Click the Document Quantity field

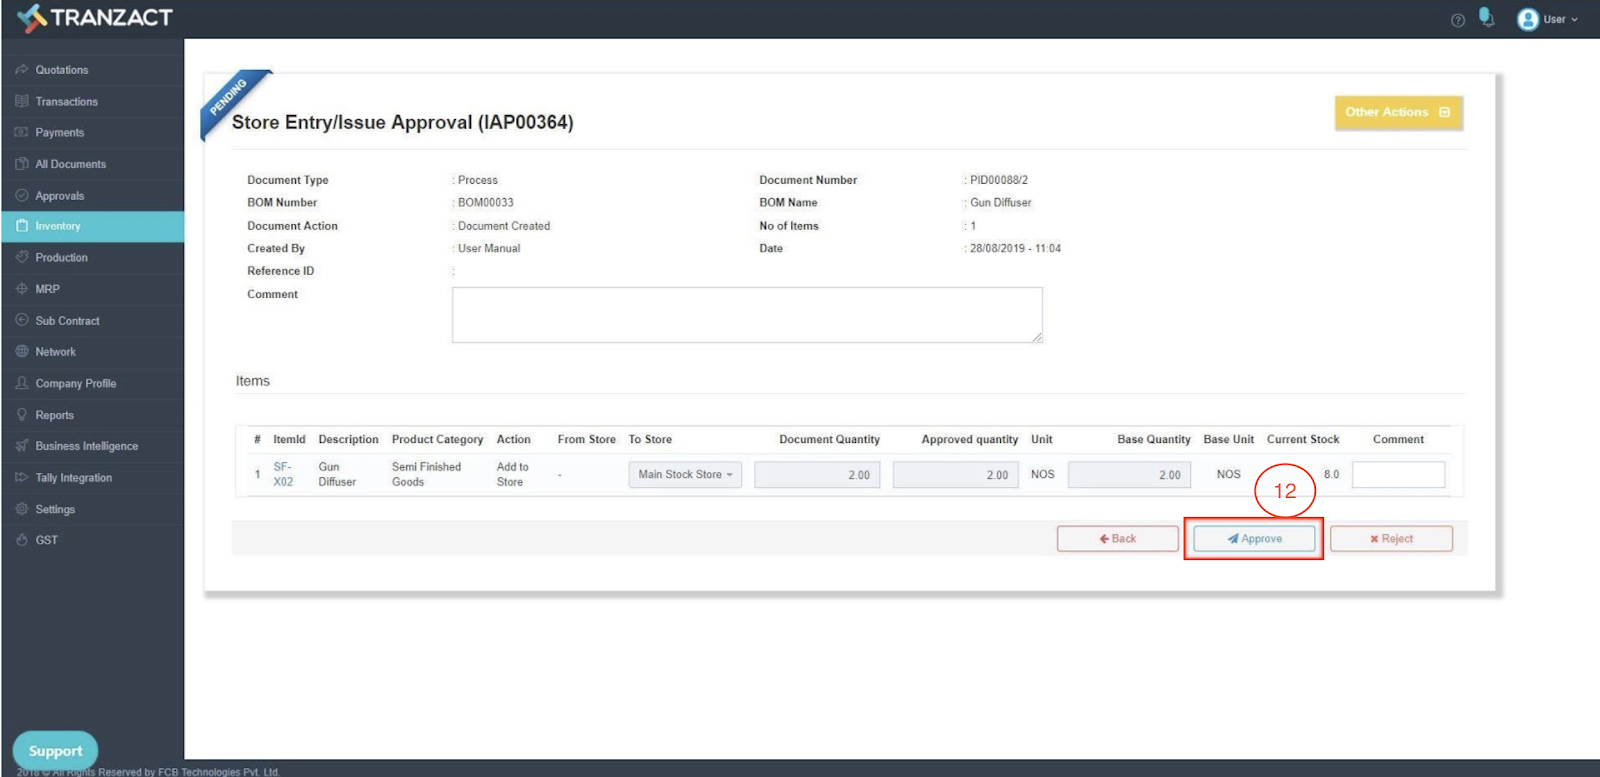tap(817, 475)
